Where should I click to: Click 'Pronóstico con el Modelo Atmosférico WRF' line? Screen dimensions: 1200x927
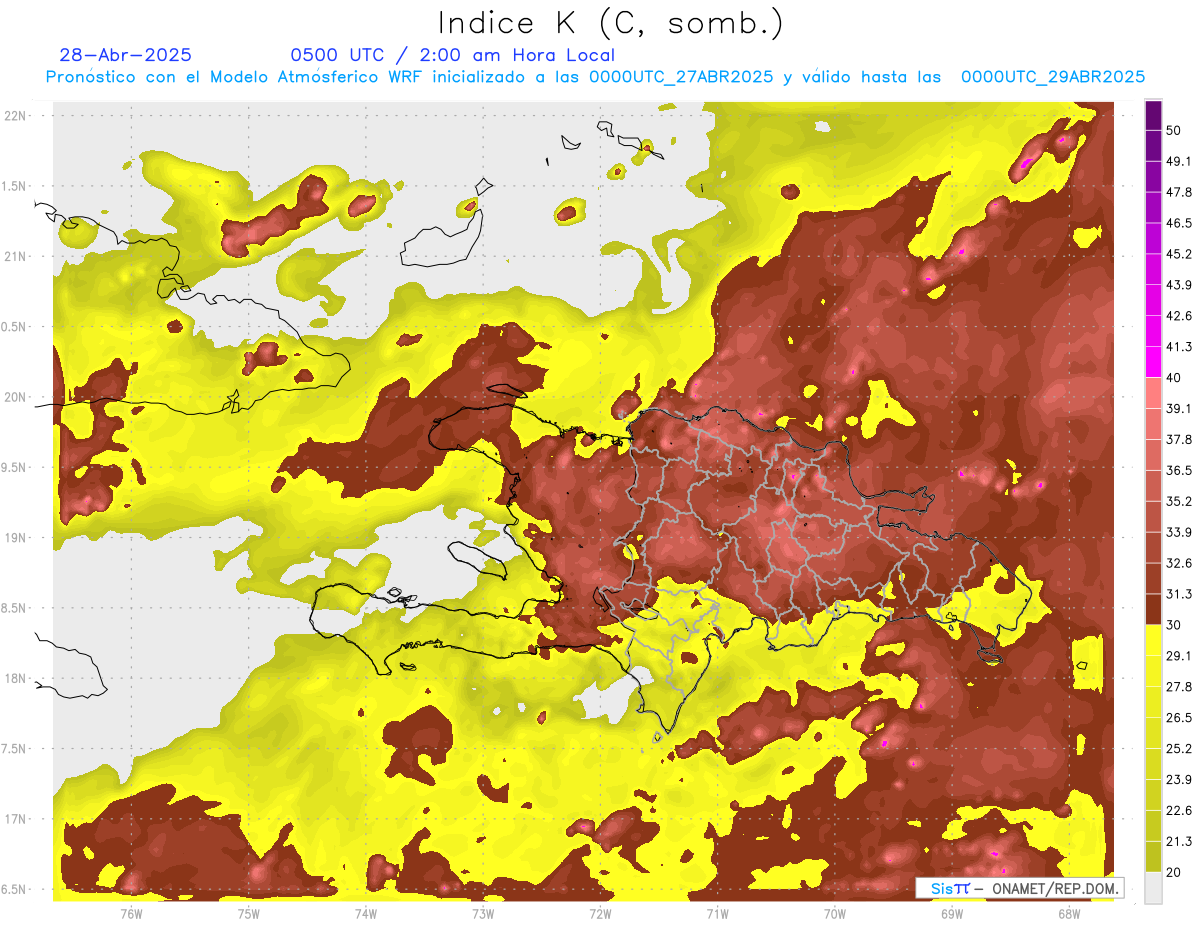pos(595,77)
